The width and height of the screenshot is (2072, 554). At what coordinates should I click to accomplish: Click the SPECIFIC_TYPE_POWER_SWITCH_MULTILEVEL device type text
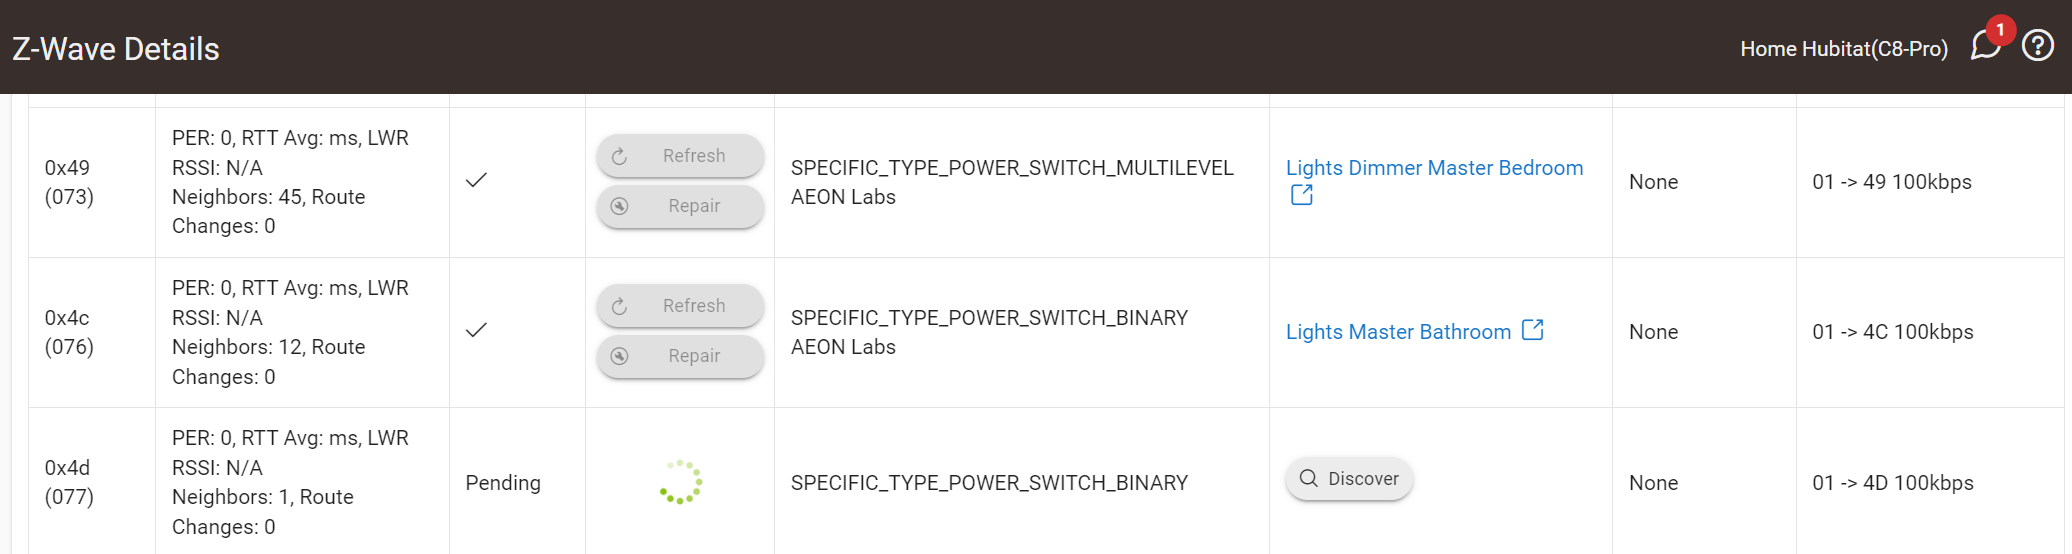1012,168
